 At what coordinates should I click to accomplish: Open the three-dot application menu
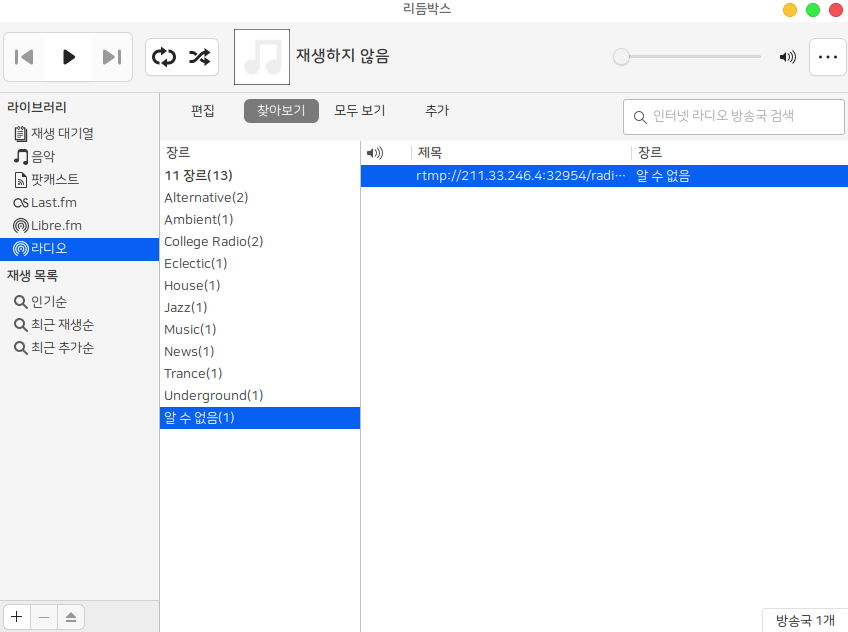coord(827,57)
